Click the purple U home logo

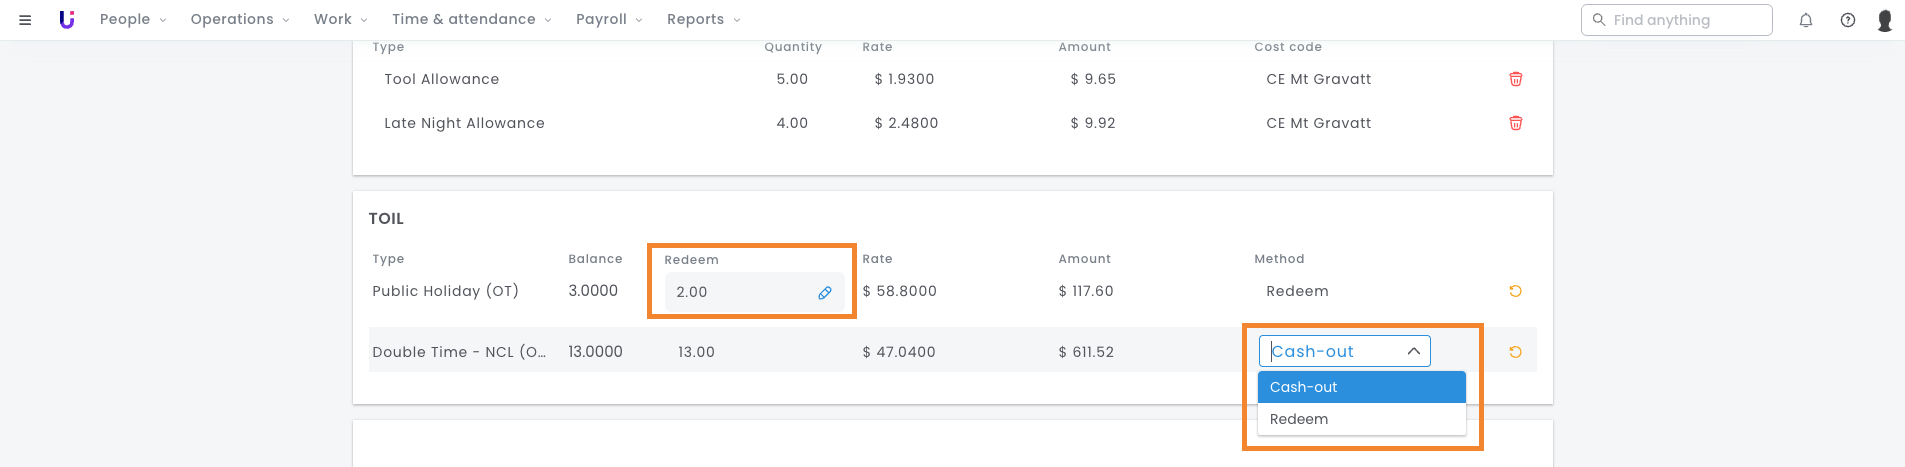67,19
